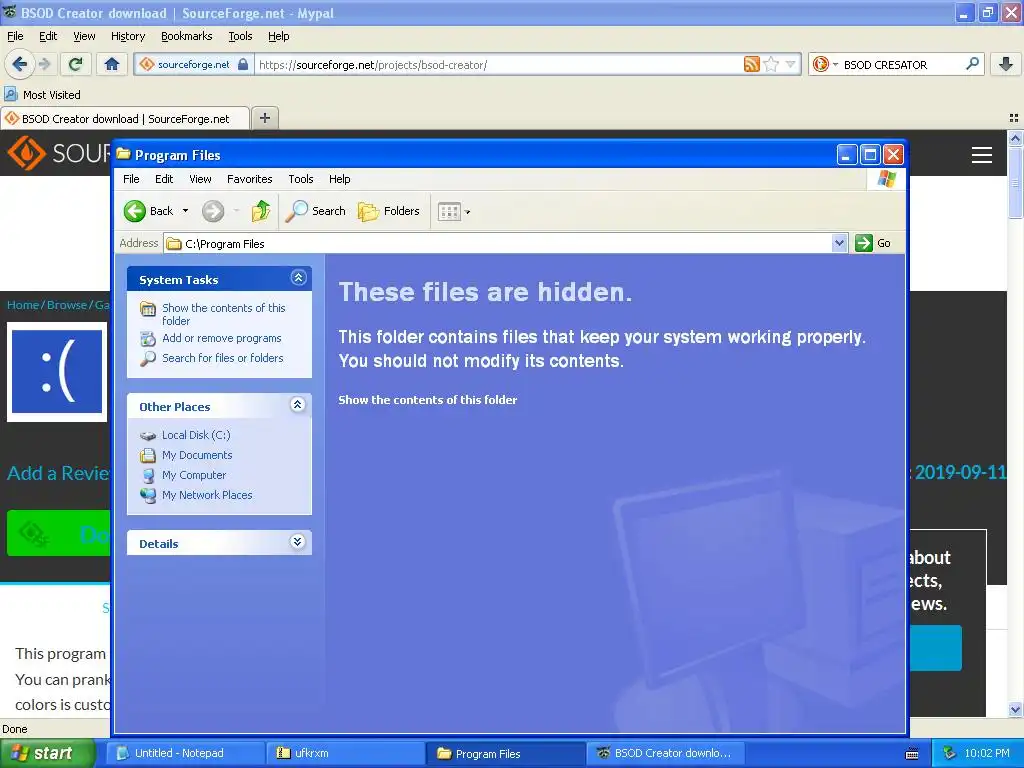Click the browser Back arrow button
The width and height of the screenshot is (1024, 768).
click(19, 64)
